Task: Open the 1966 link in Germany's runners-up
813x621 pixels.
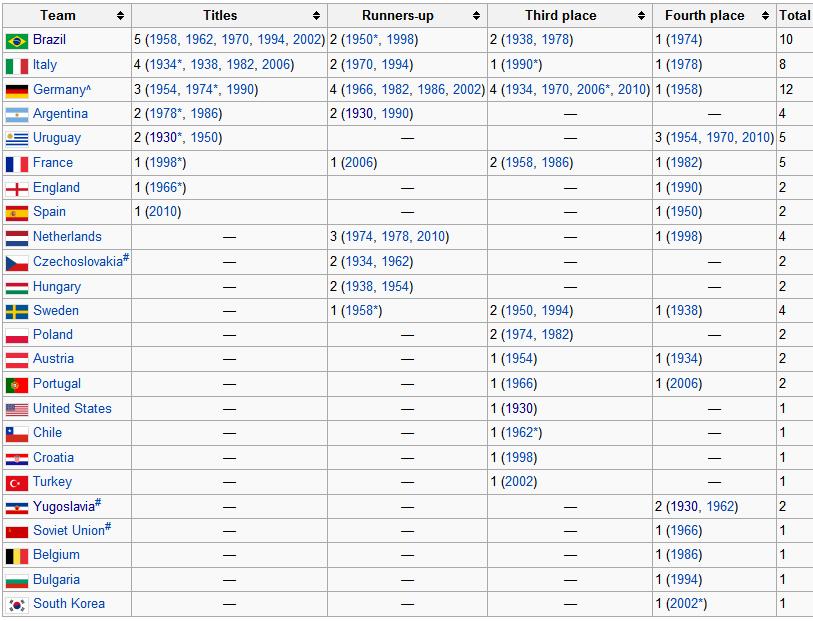Action: coord(359,89)
